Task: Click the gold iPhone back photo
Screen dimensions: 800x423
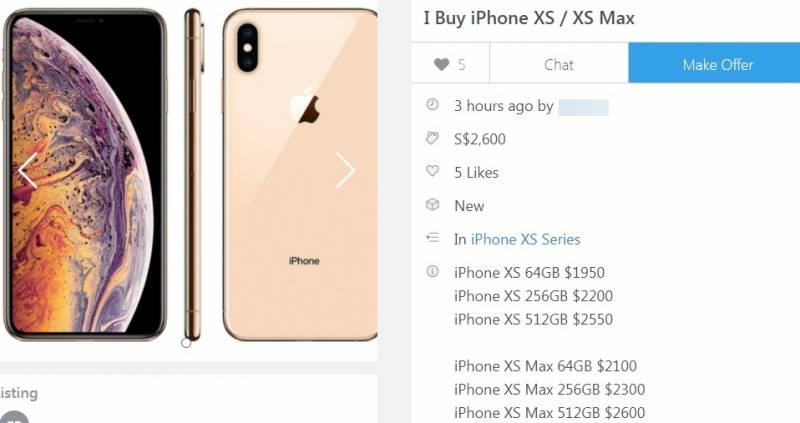Action: tap(300, 175)
